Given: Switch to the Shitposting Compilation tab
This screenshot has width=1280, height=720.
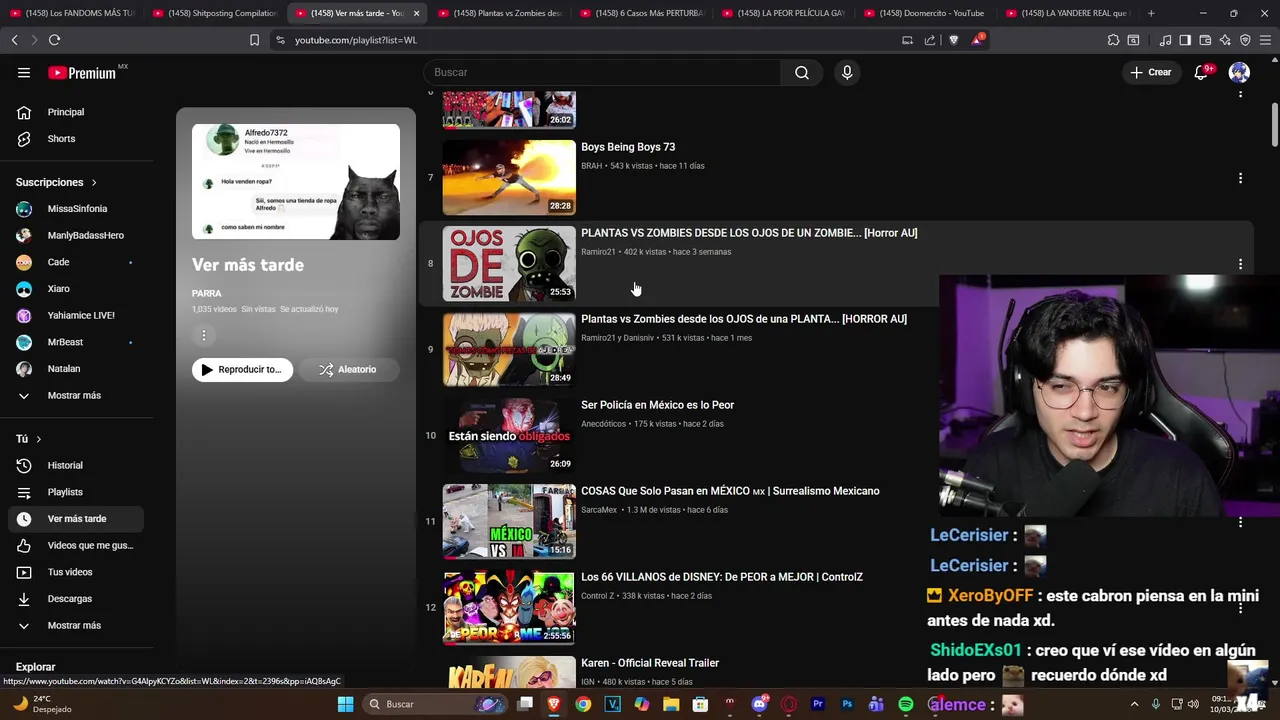Looking at the screenshot, I should (x=214, y=13).
